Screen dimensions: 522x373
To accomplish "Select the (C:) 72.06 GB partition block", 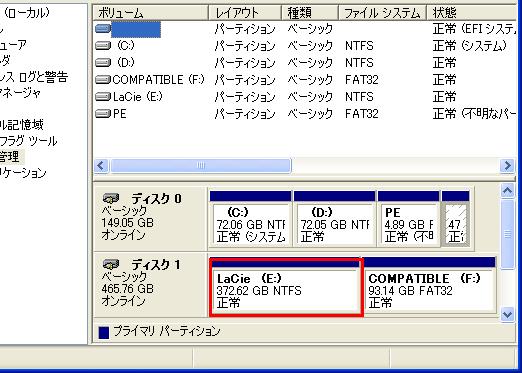I will pos(250,219).
